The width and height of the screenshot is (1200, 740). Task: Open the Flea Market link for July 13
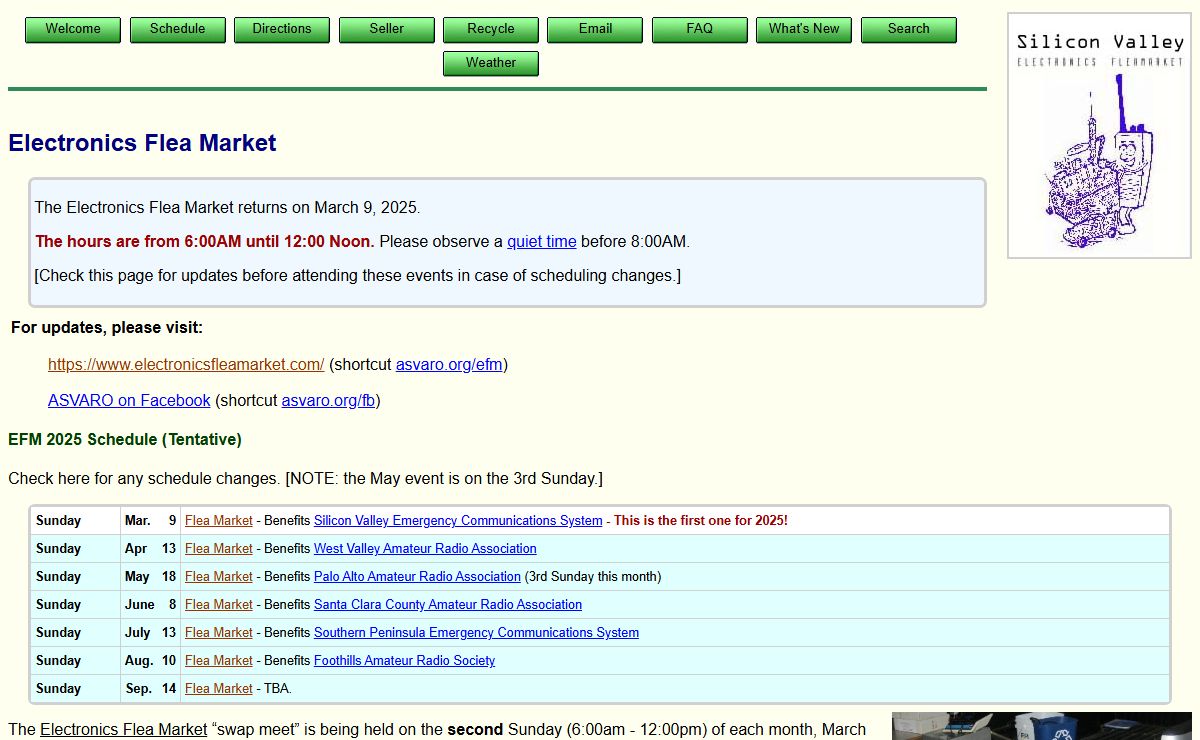pyautogui.click(x=219, y=633)
